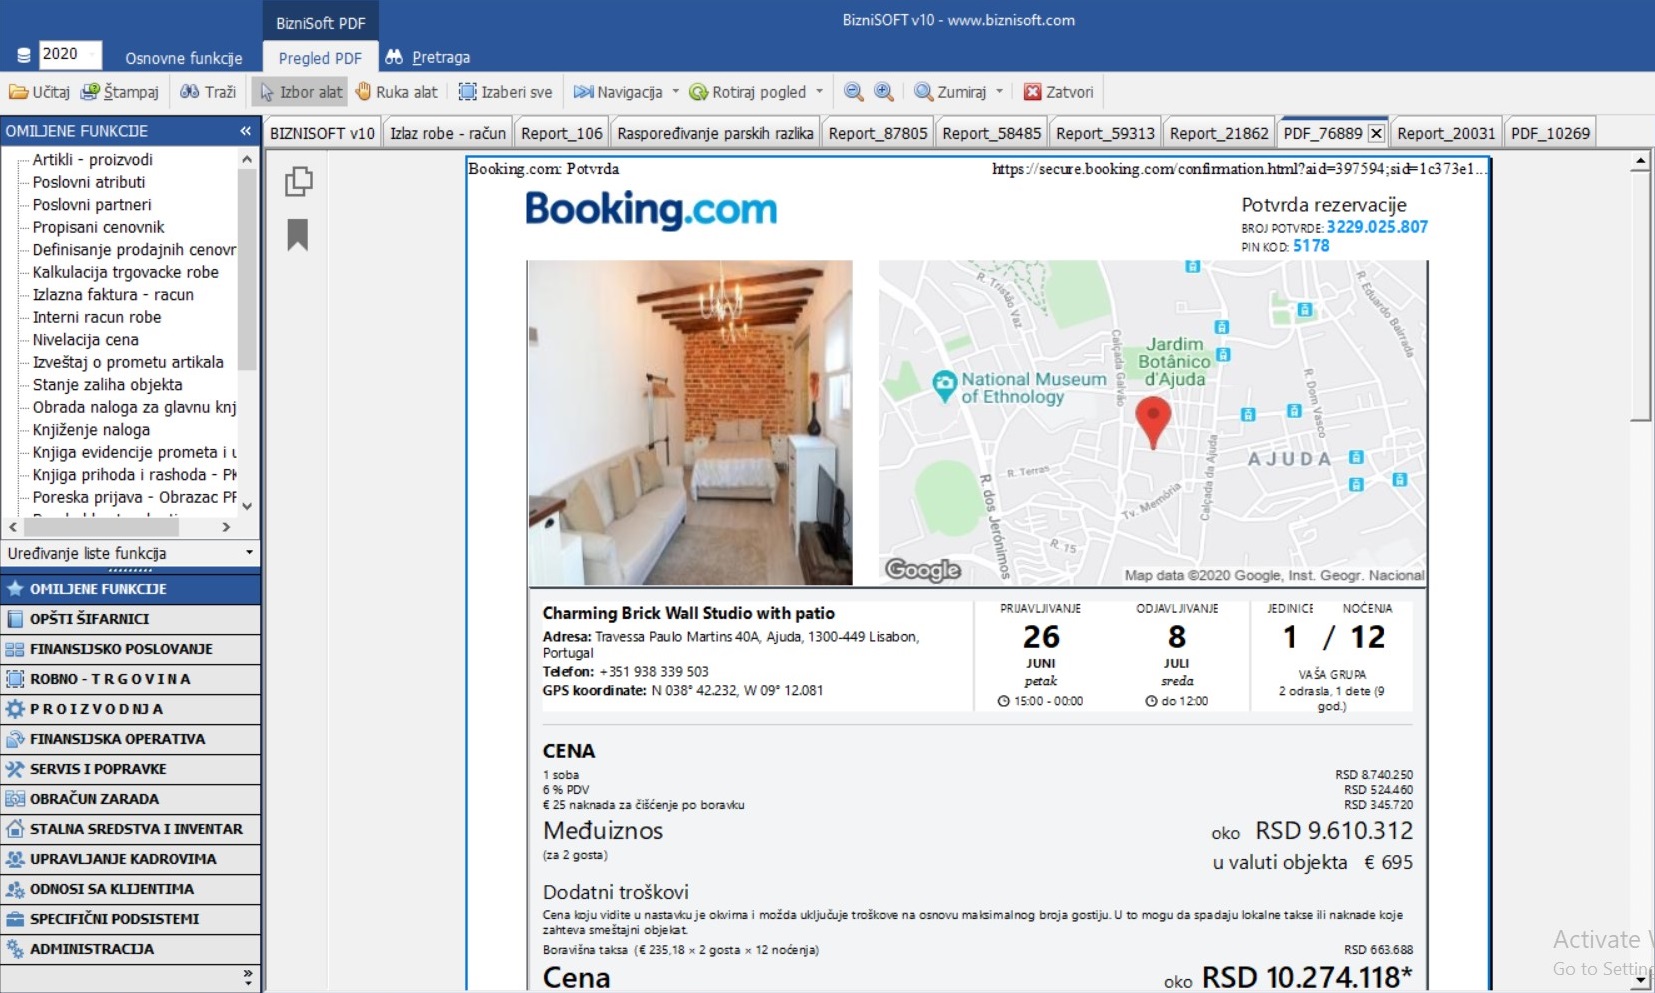Click the Učitaj (load) folder icon

tap(18, 92)
